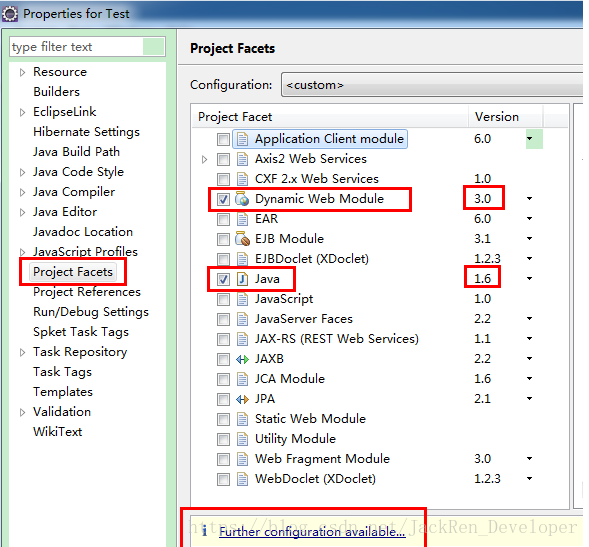The height and width of the screenshot is (547, 589).
Task: Go to Hibernate Settings page
Action: 86,132
